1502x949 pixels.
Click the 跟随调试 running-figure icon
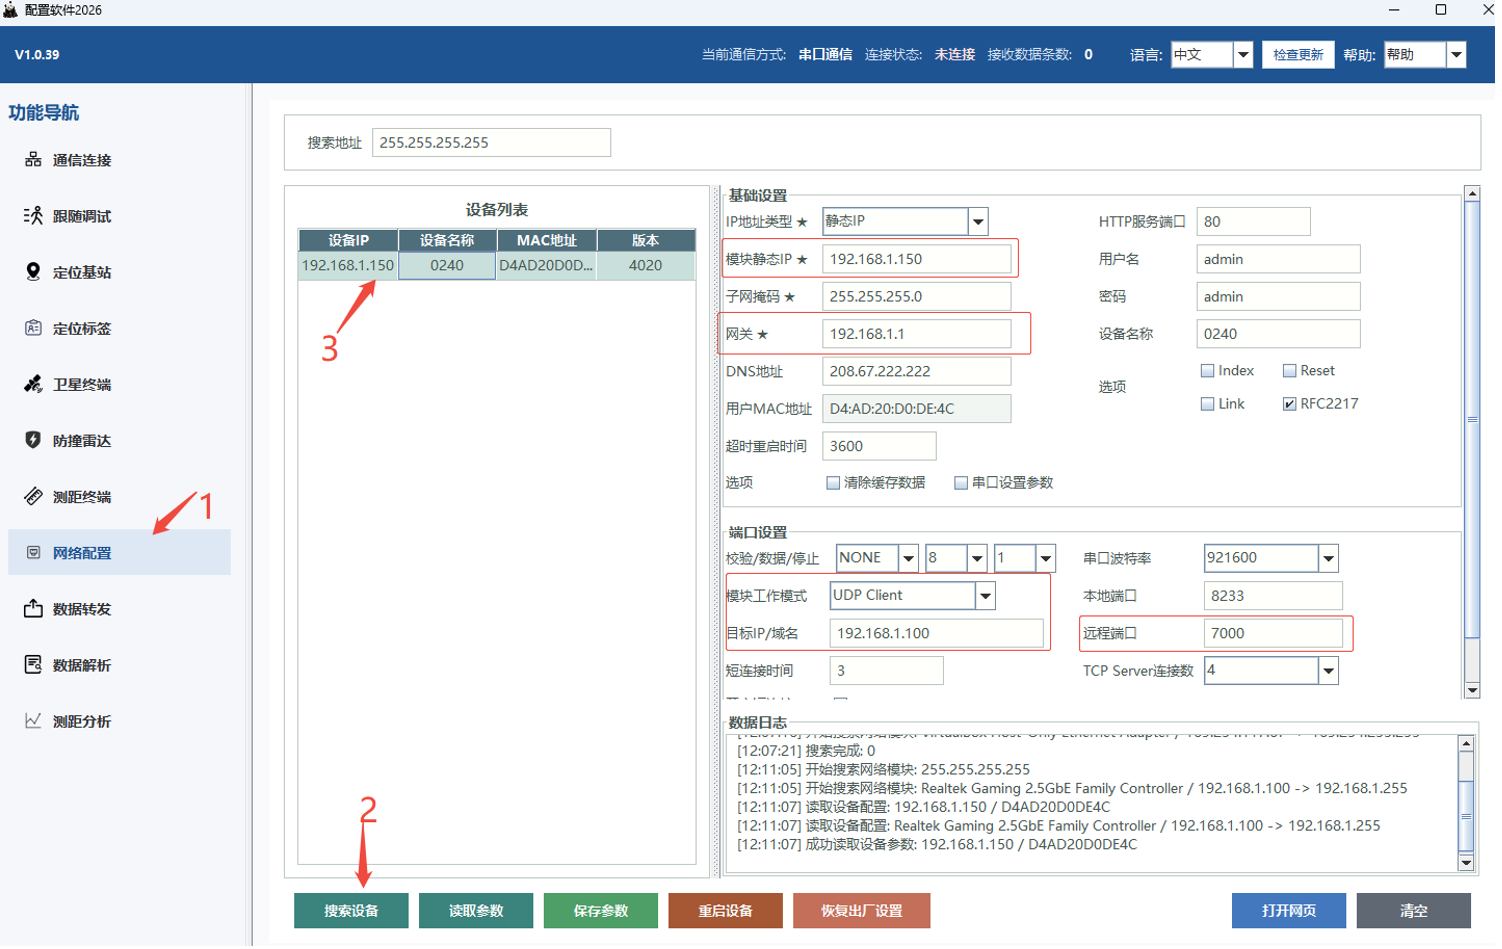click(33, 216)
